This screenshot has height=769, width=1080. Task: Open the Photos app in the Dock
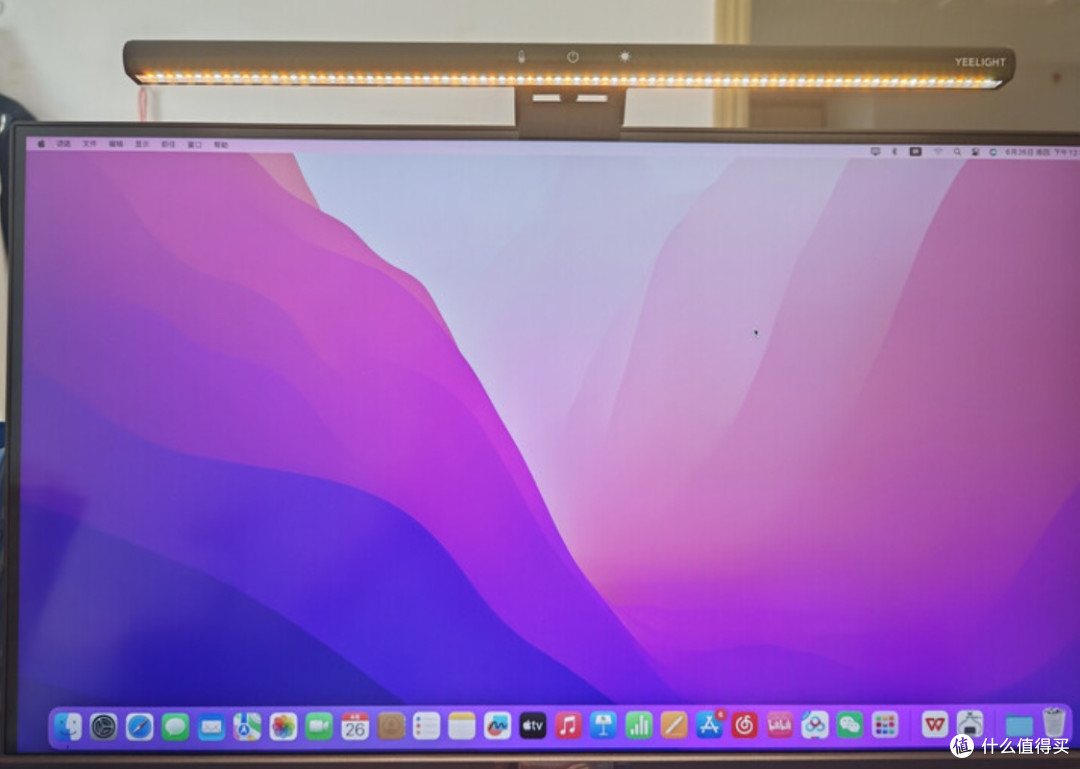(283, 726)
